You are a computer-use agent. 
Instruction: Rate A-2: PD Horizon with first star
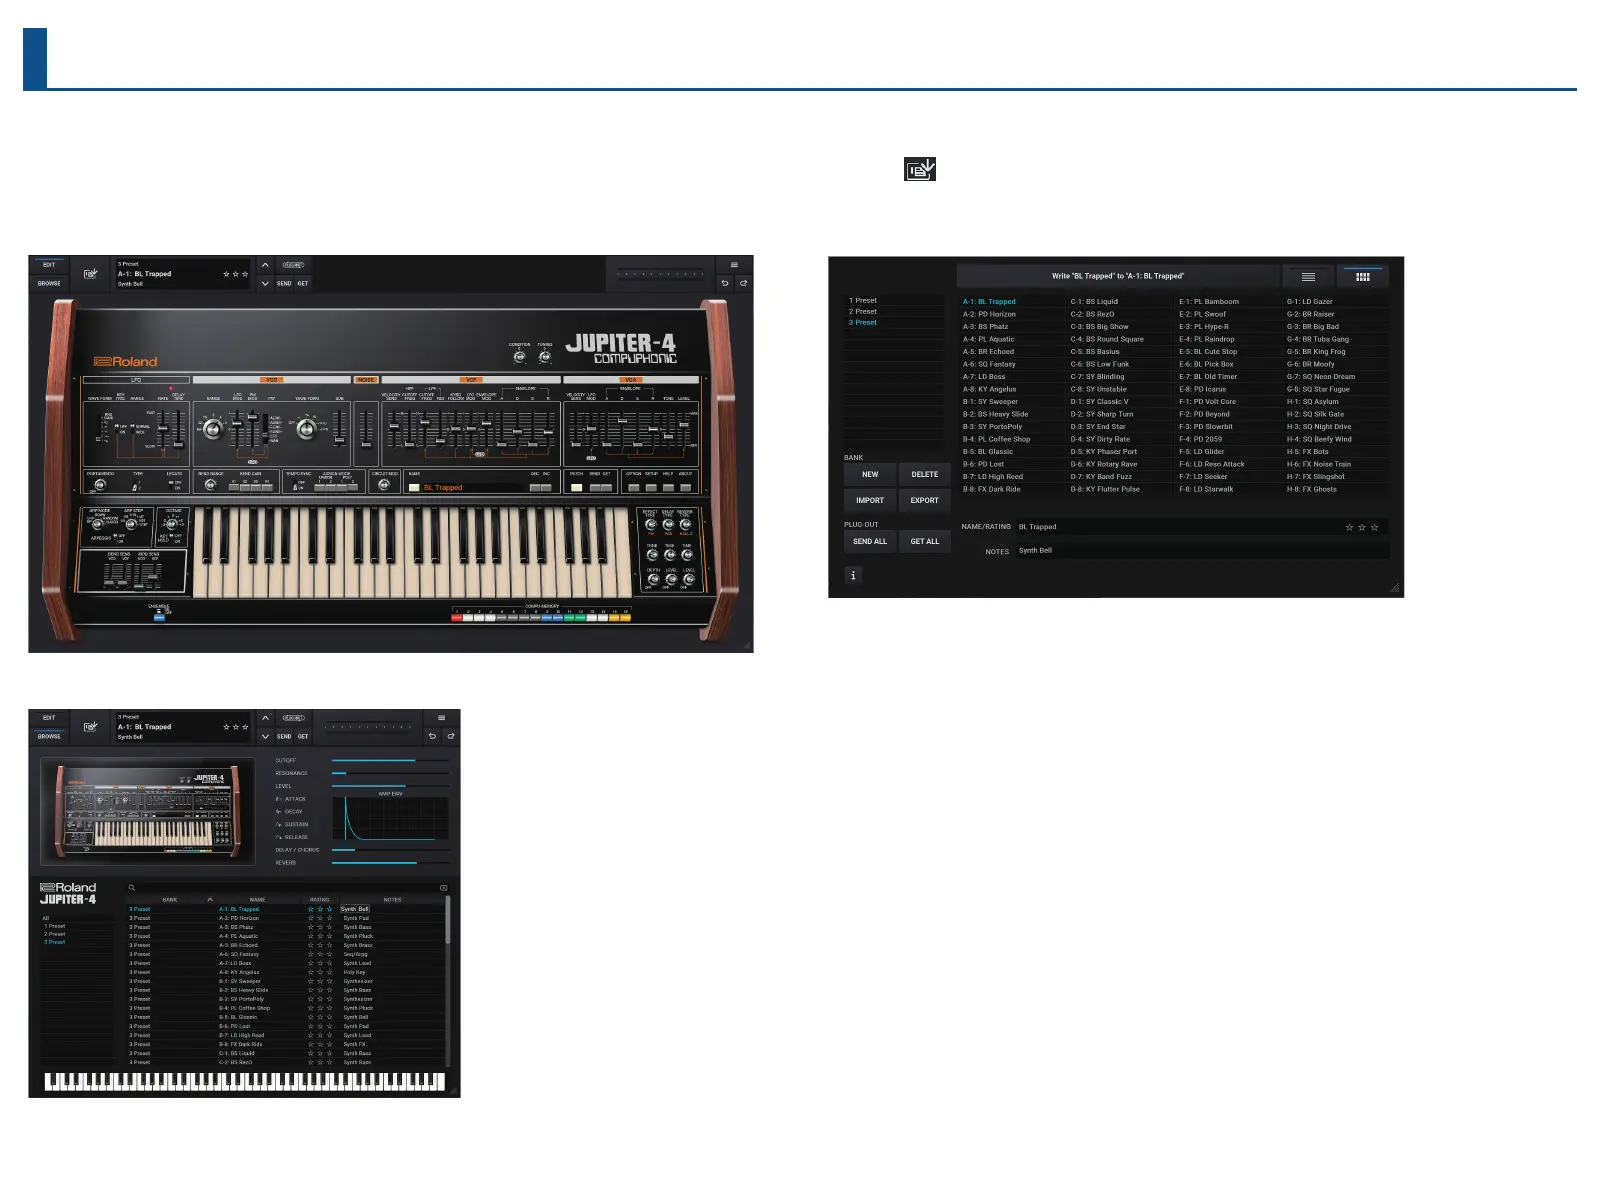tap(311, 918)
